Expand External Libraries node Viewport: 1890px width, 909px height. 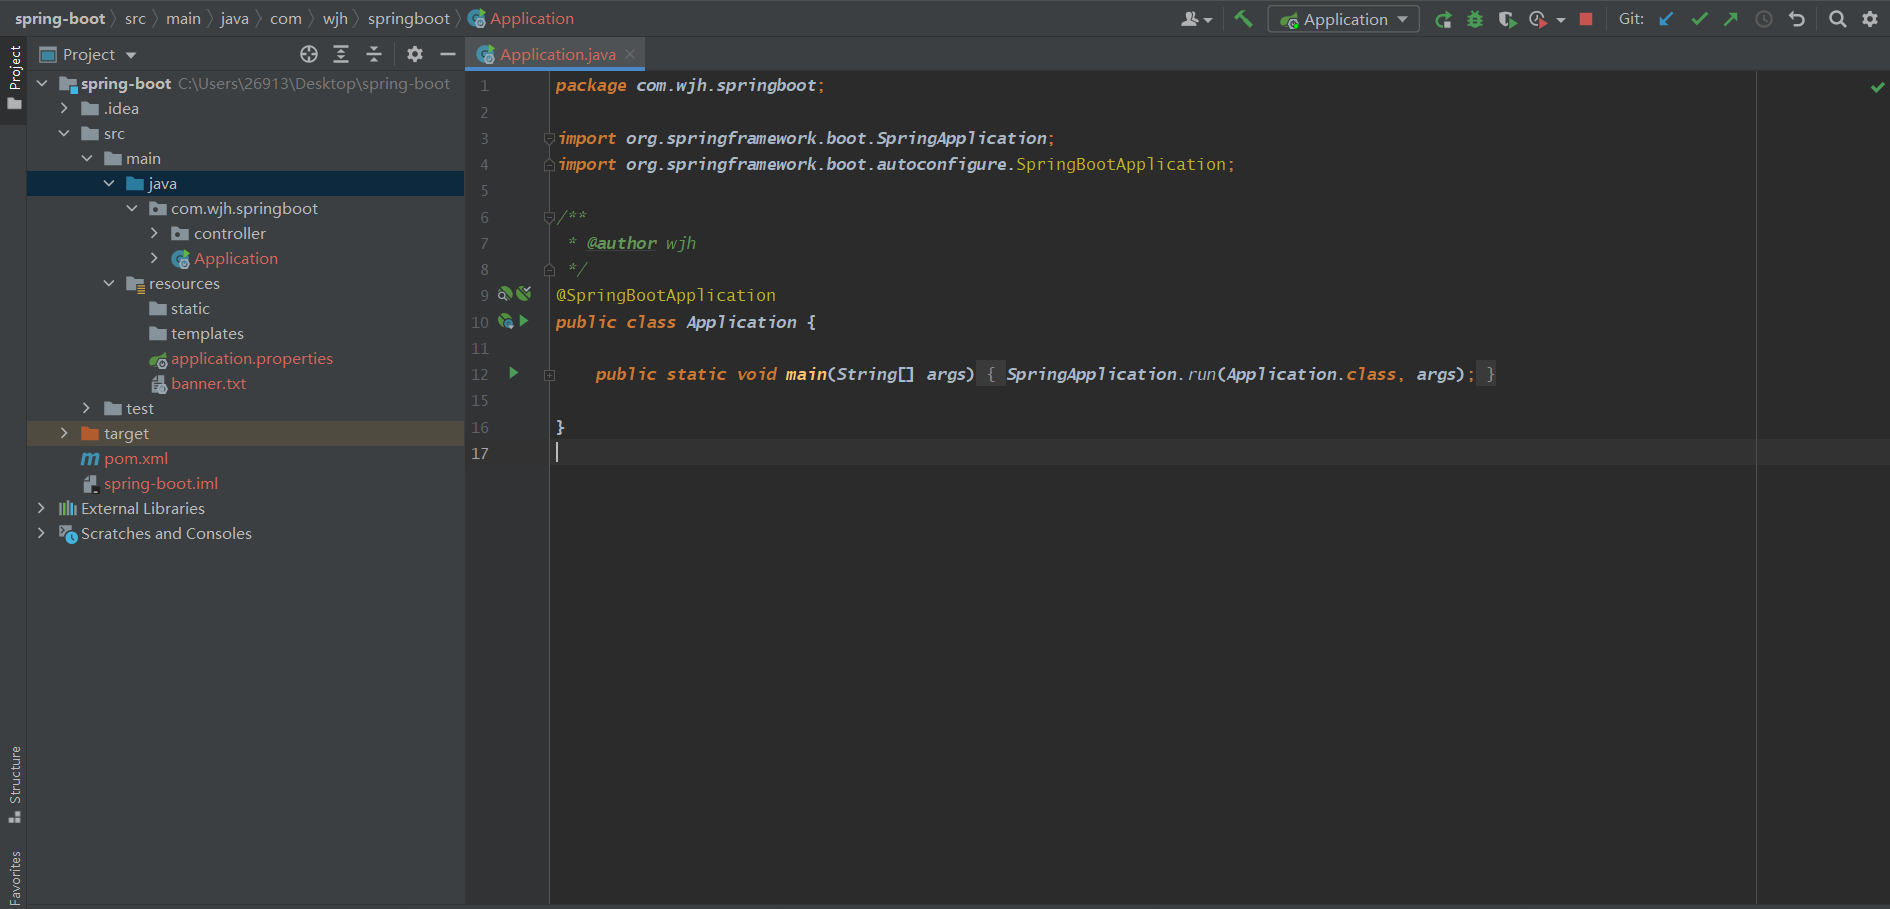pyautogui.click(x=41, y=508)
